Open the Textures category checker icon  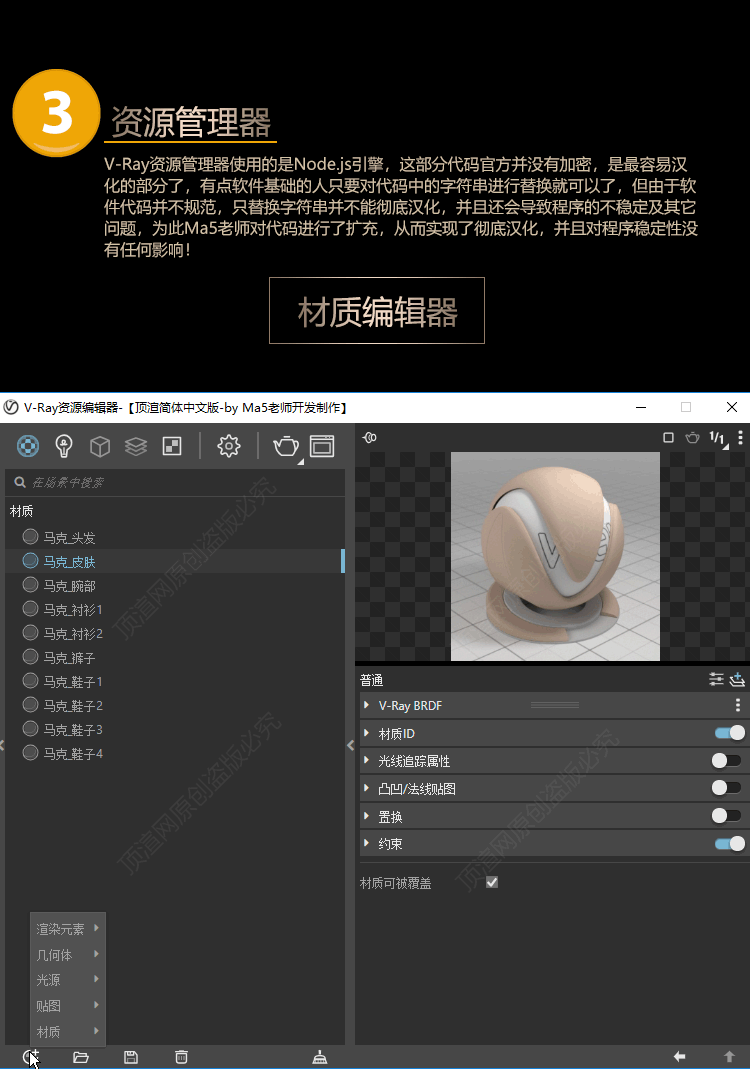[x=172, y=446]
